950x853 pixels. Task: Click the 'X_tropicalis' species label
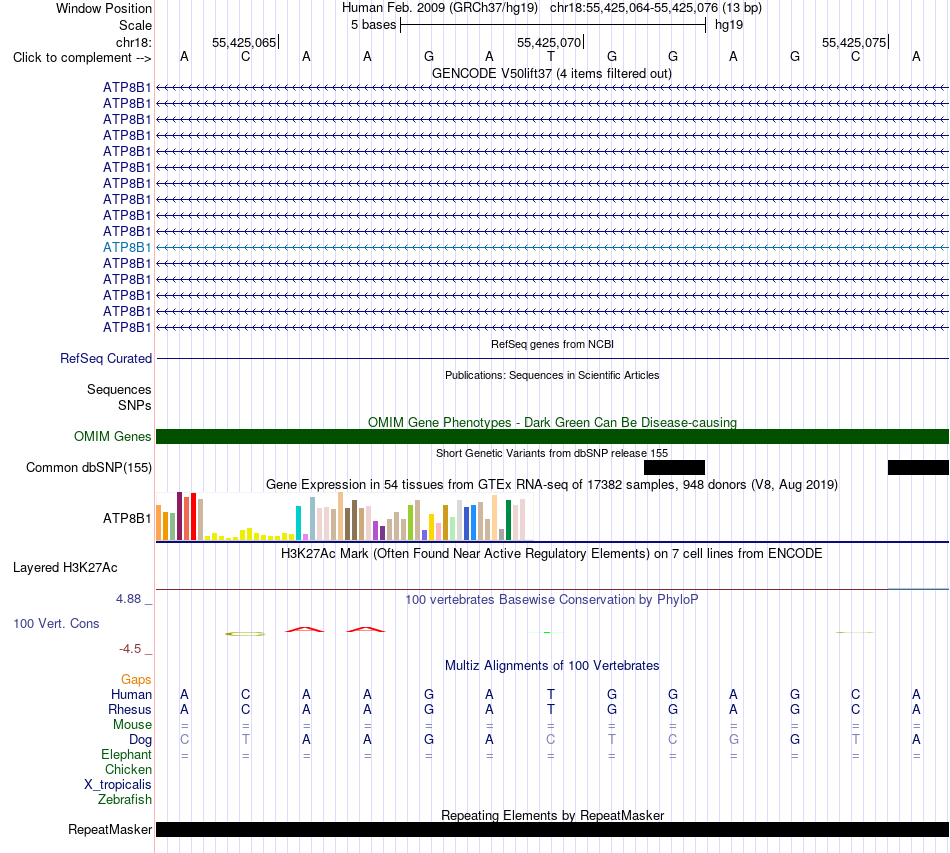[x=118, y=785]
